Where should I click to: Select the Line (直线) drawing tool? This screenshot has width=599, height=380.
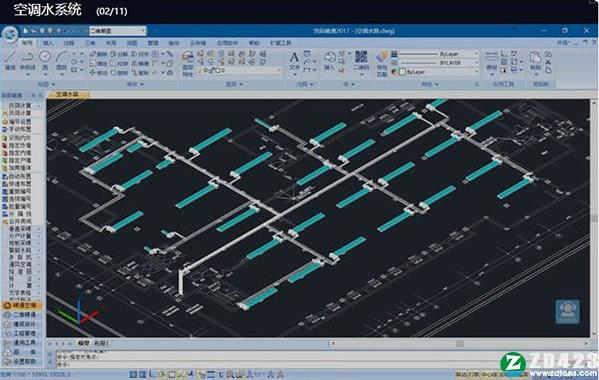(10, 61)
